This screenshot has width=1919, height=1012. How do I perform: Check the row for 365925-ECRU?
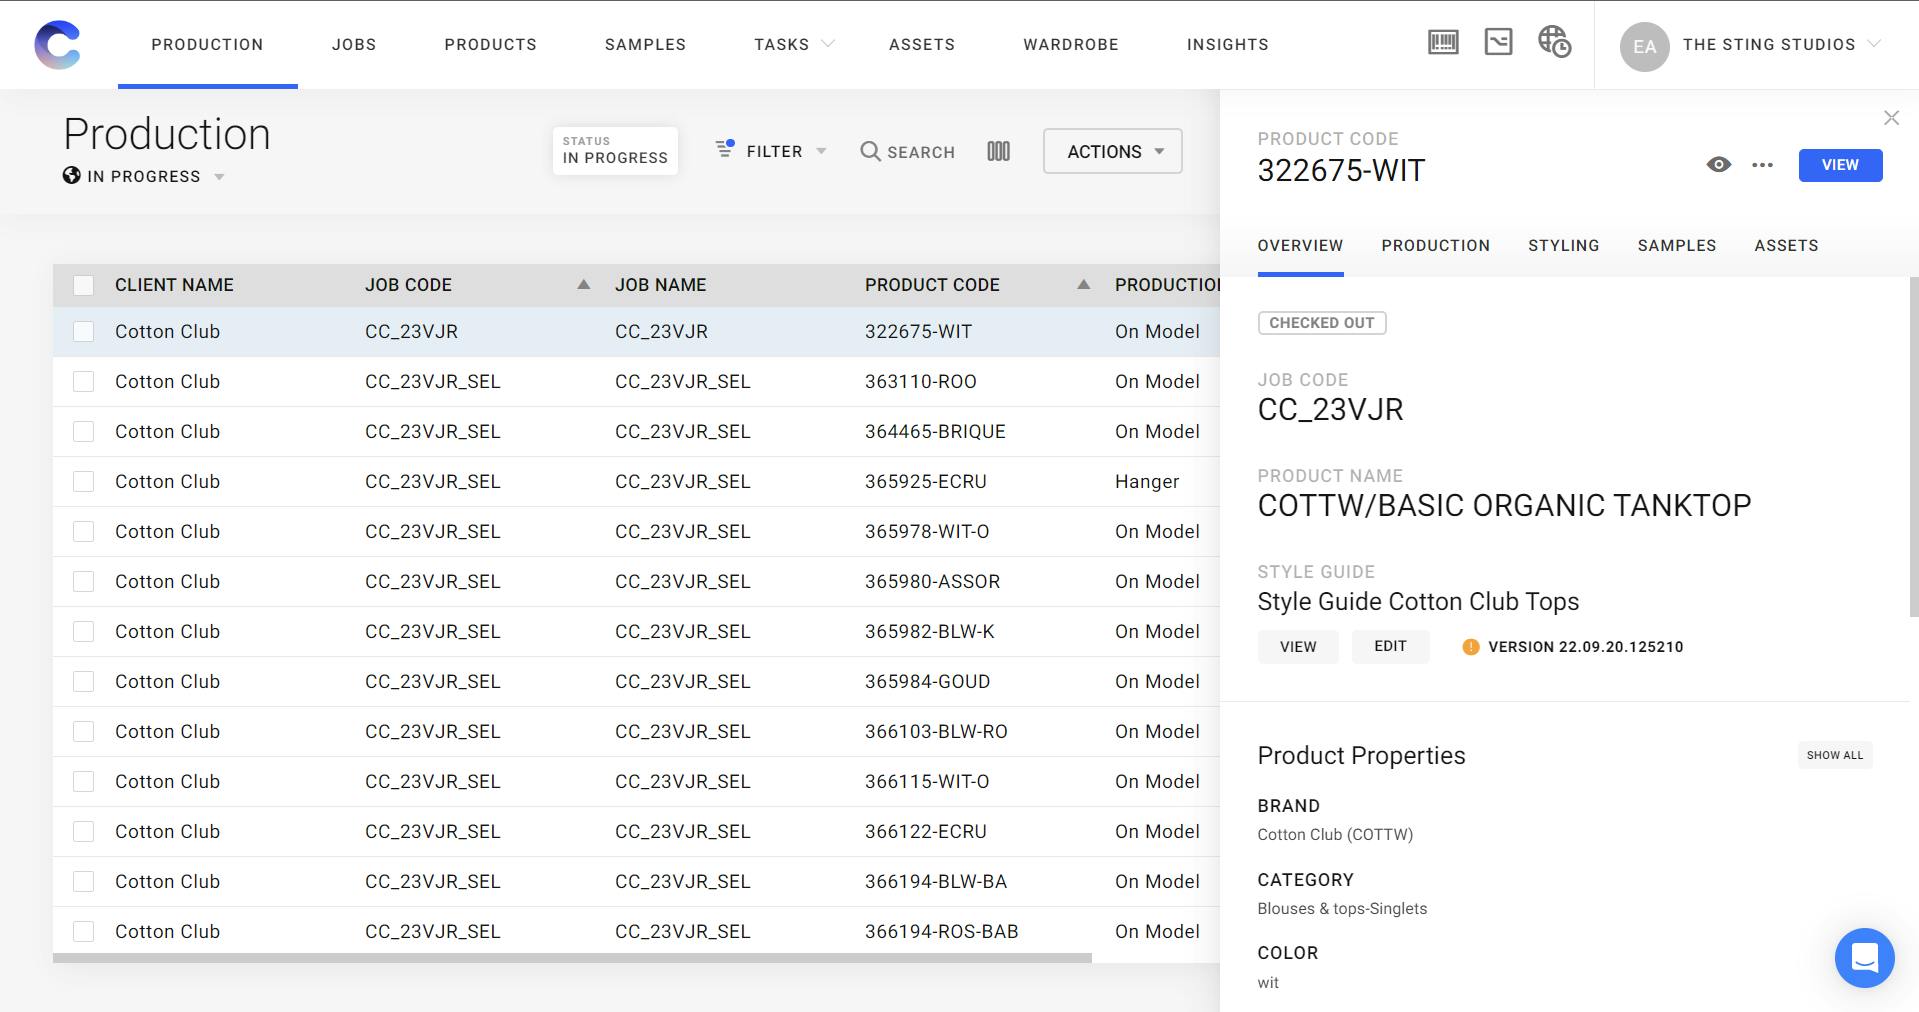(x=84, y=482)
